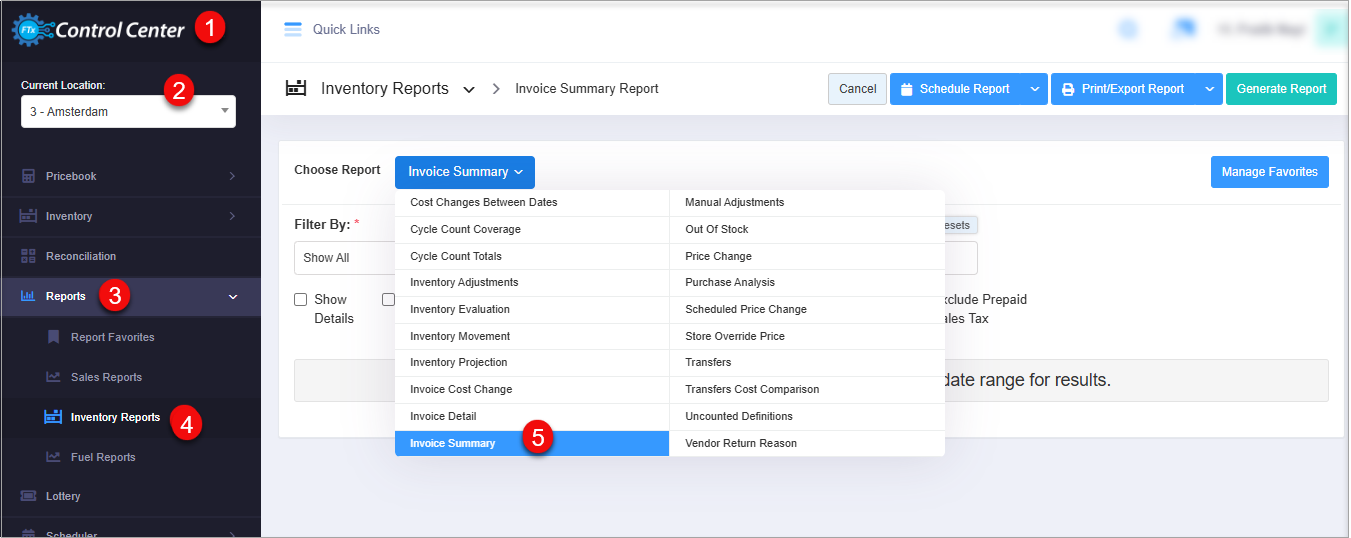Click the Report Favorites bookmark icon
Screen dimensions: 1351x538
tap(53, 337)
